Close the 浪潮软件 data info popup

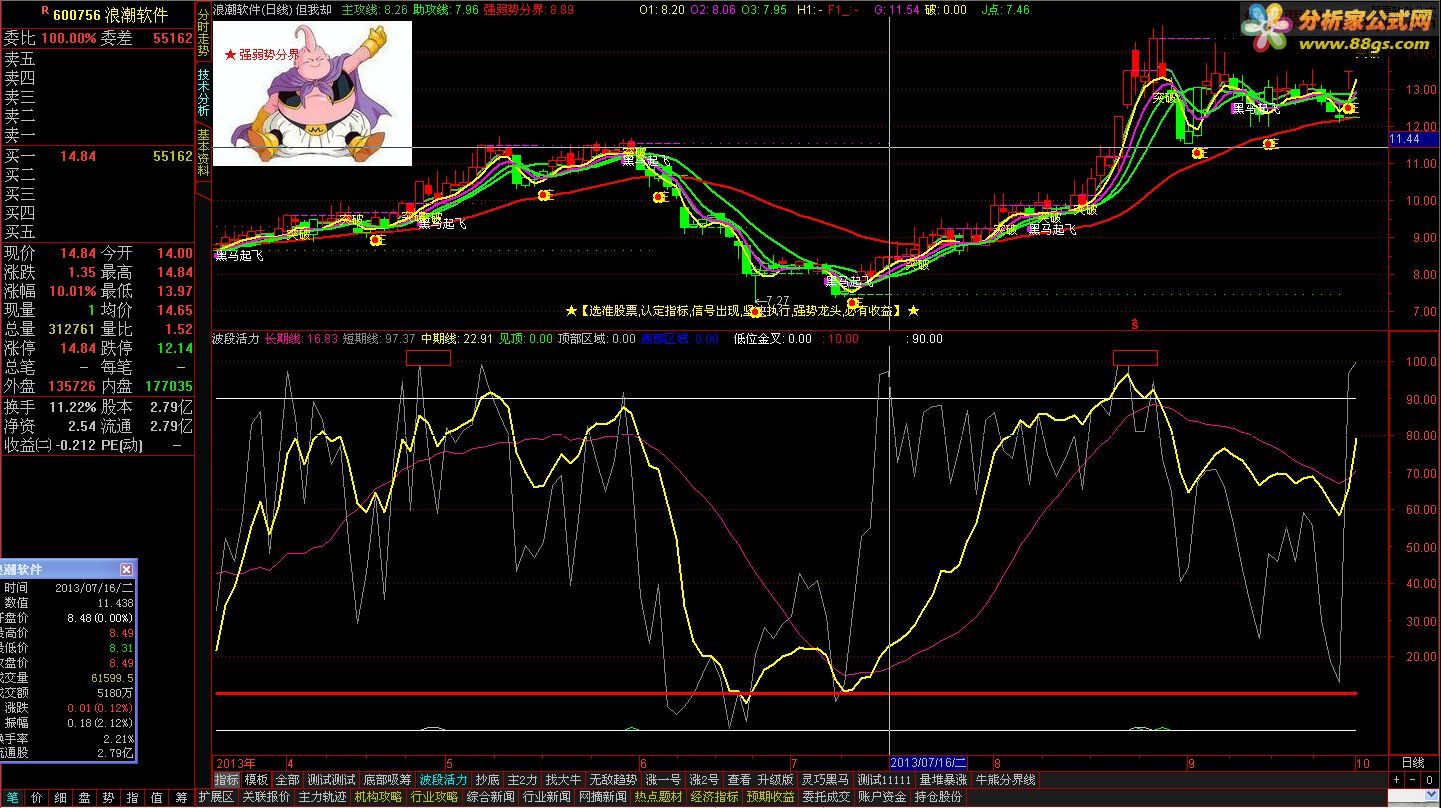[127, 569]
